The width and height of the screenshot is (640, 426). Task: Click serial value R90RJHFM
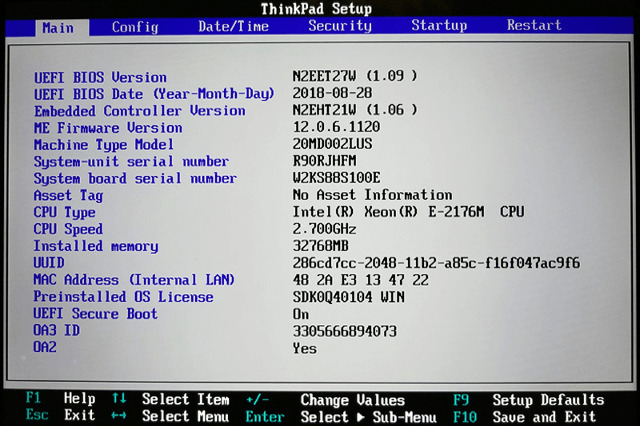click(324, 161)
